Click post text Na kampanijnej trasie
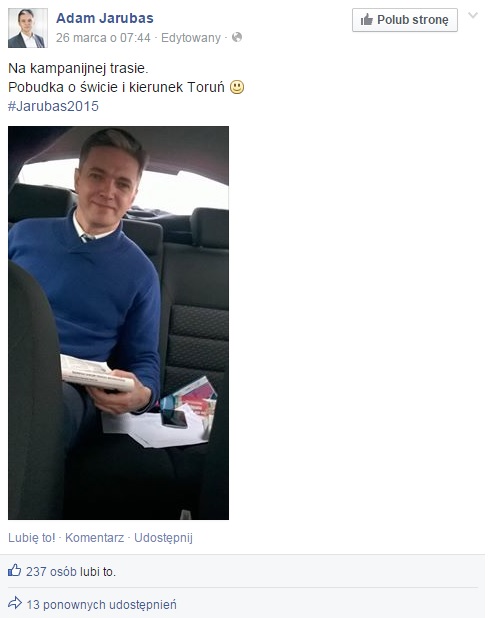The image size is (488, 618). (x=78, y=69)
